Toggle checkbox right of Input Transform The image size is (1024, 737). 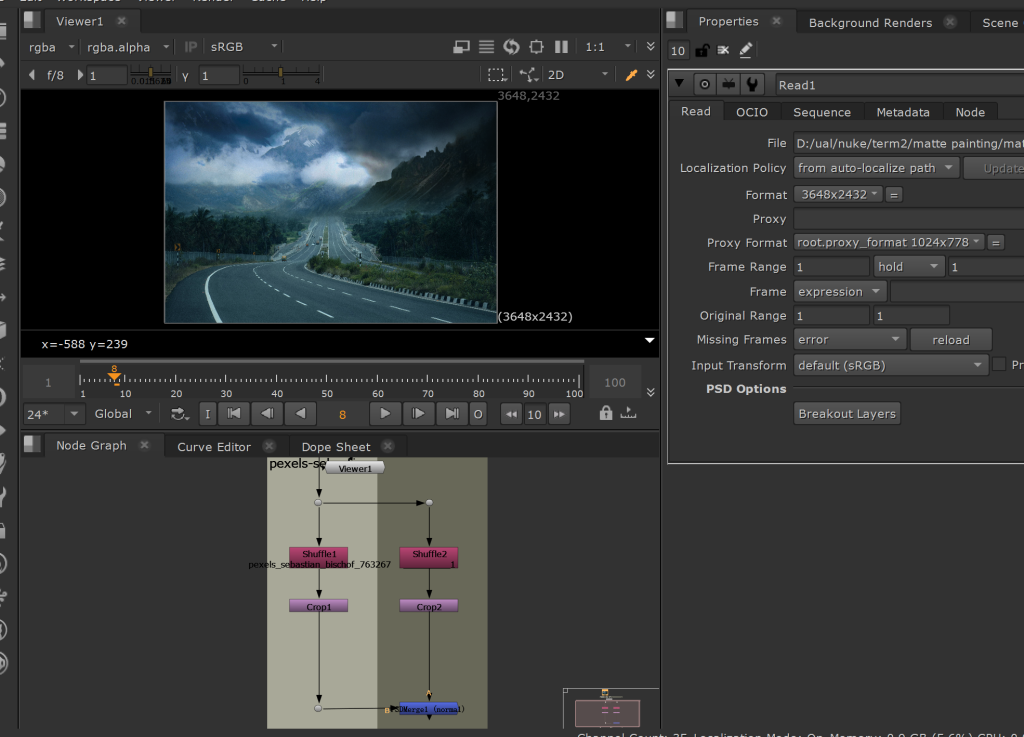[x=999, y=365]
